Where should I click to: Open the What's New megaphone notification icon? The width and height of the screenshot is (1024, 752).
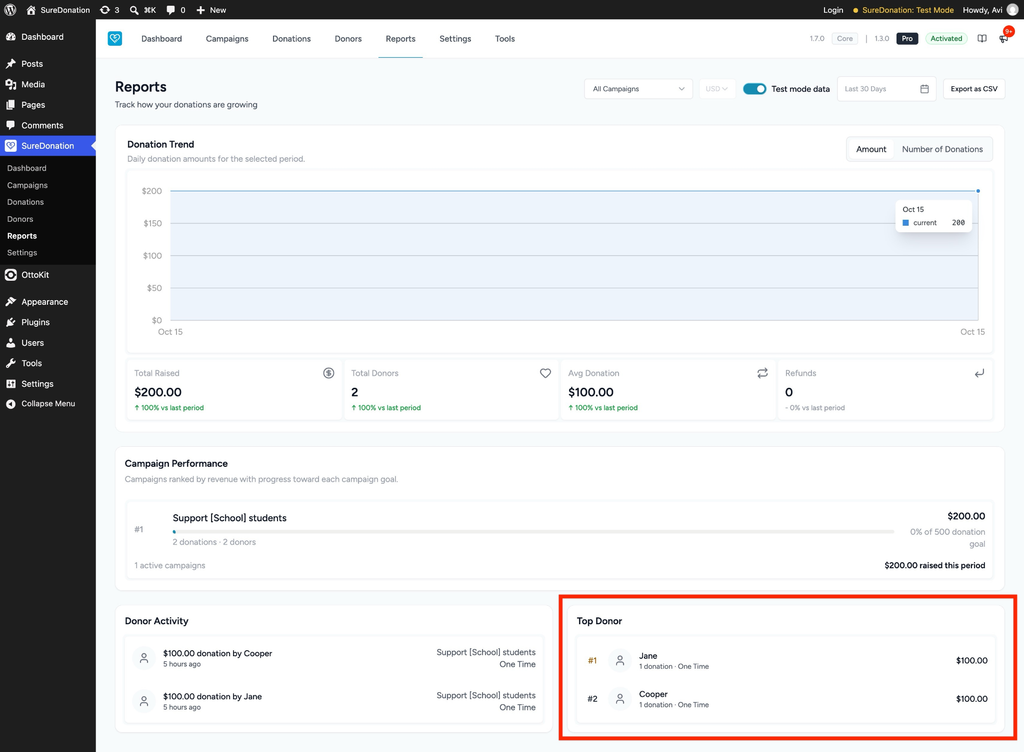point(1004,38)
